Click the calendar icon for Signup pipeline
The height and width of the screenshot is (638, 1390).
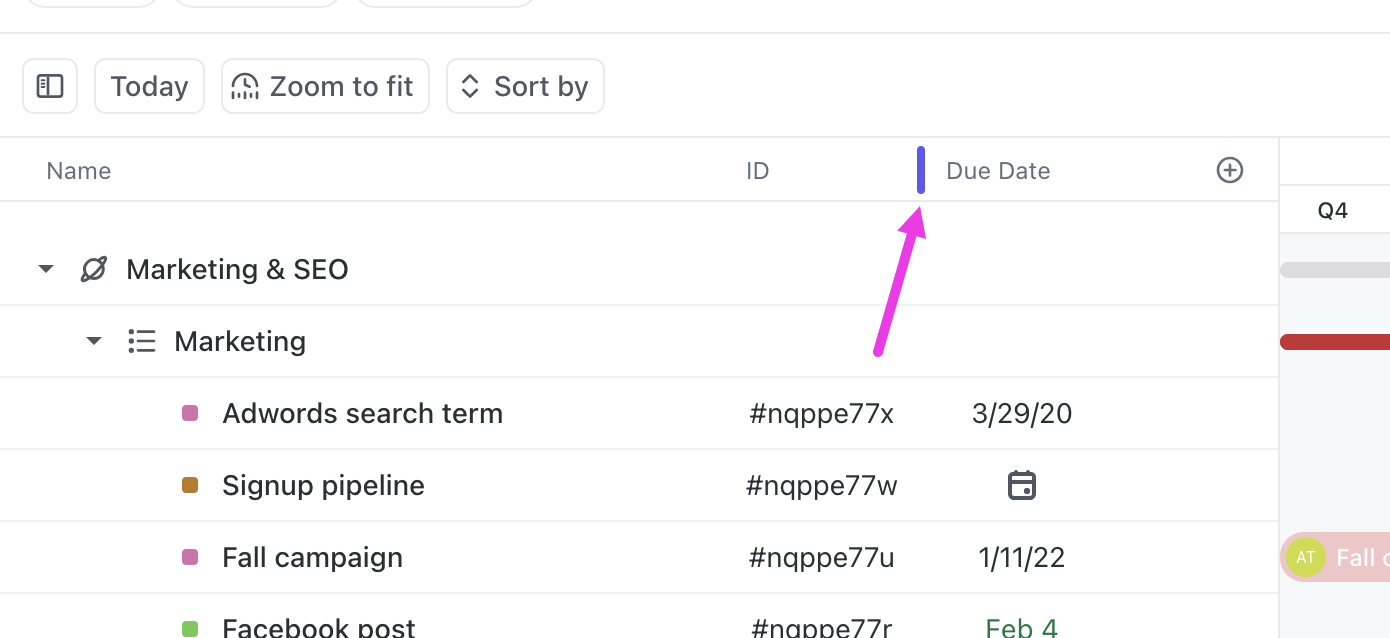(1021, 486)
